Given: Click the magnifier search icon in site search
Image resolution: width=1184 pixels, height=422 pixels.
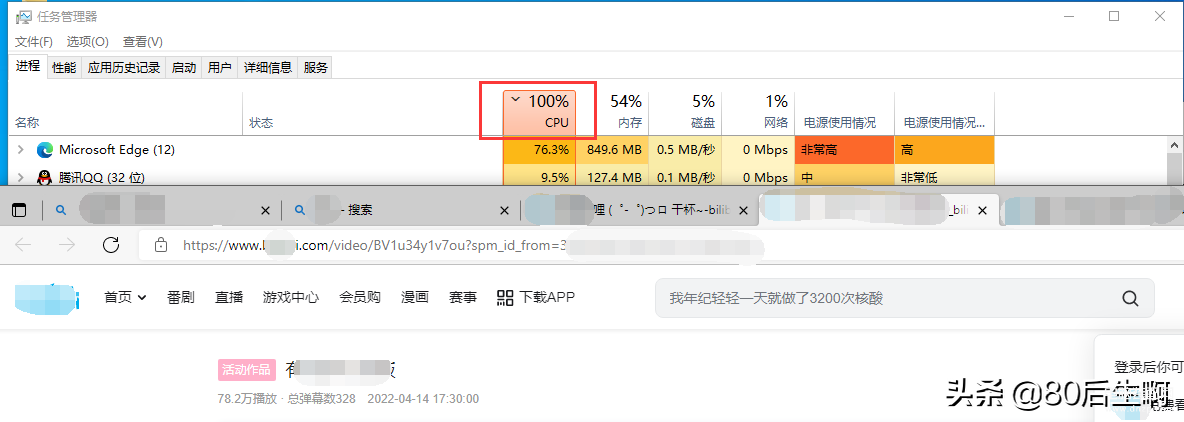Looking at the screenshot, I should (x=1130, y=298).
